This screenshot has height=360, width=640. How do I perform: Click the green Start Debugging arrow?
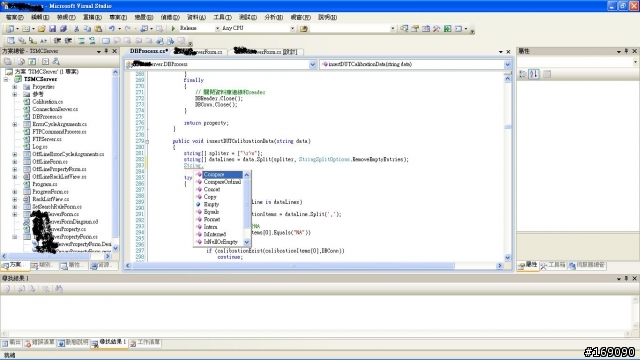(173, 28)
